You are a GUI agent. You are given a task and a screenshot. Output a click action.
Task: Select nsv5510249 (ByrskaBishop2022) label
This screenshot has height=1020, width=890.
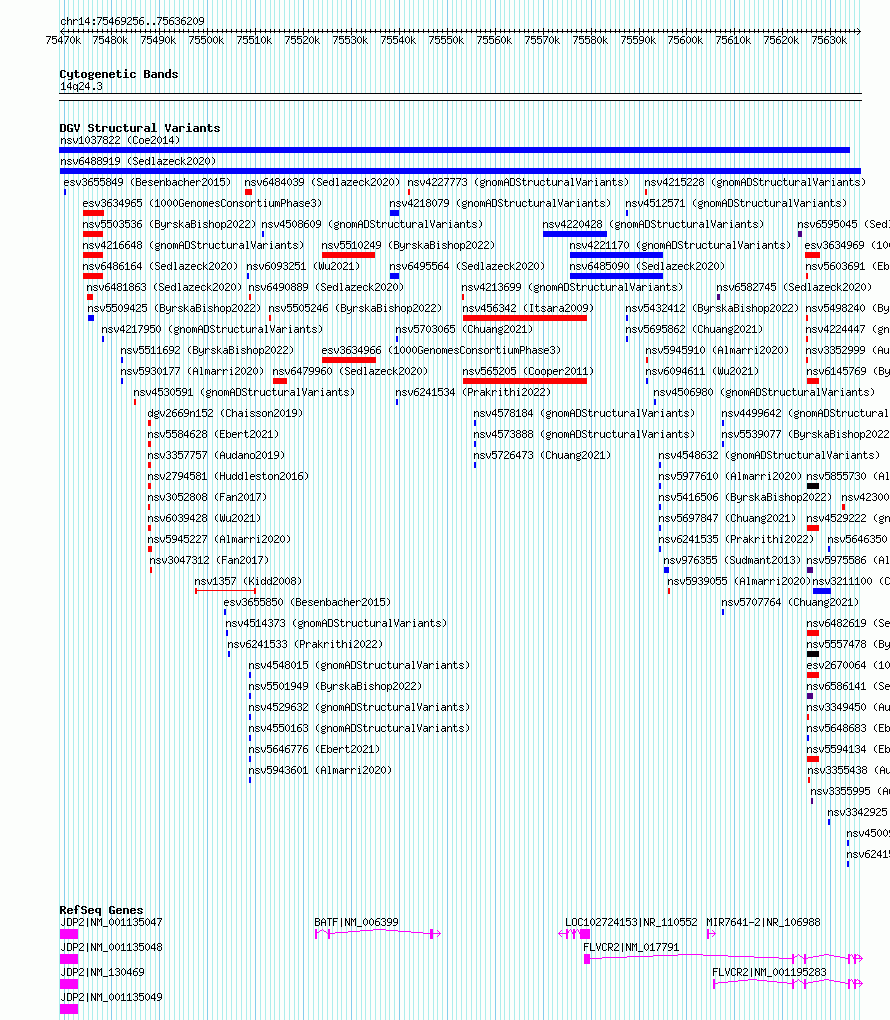(x=409, y=245)
